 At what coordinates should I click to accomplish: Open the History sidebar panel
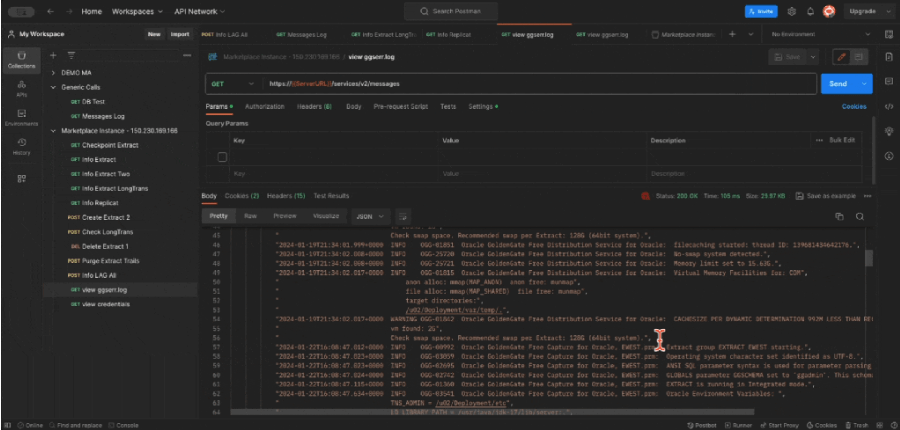21,147
